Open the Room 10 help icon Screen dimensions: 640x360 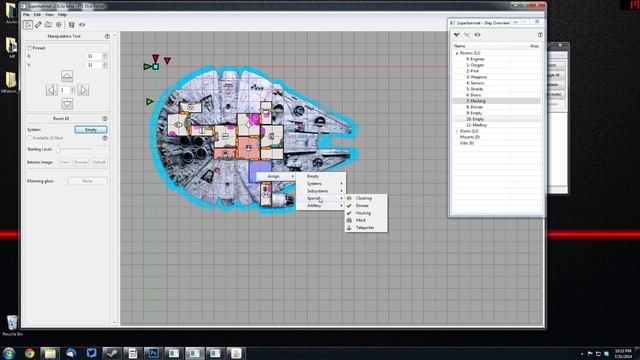pyautogui.click(x=105, y=118)
